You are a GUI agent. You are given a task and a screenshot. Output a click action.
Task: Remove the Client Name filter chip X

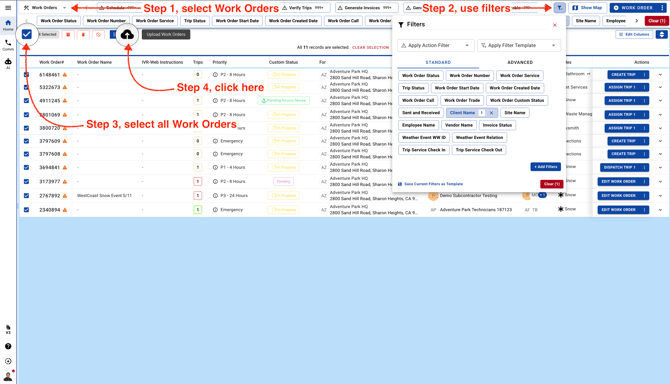pos(491,113)
